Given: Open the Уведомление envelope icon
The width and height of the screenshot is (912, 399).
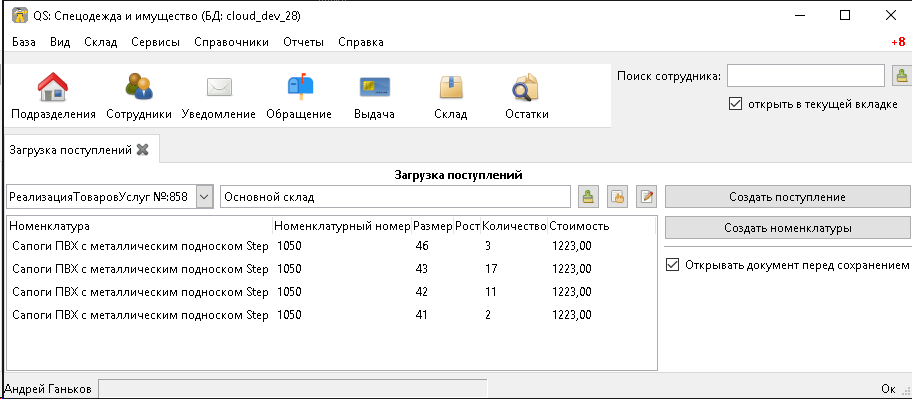Looking at the screenshot, I should [x=219, y=87].
